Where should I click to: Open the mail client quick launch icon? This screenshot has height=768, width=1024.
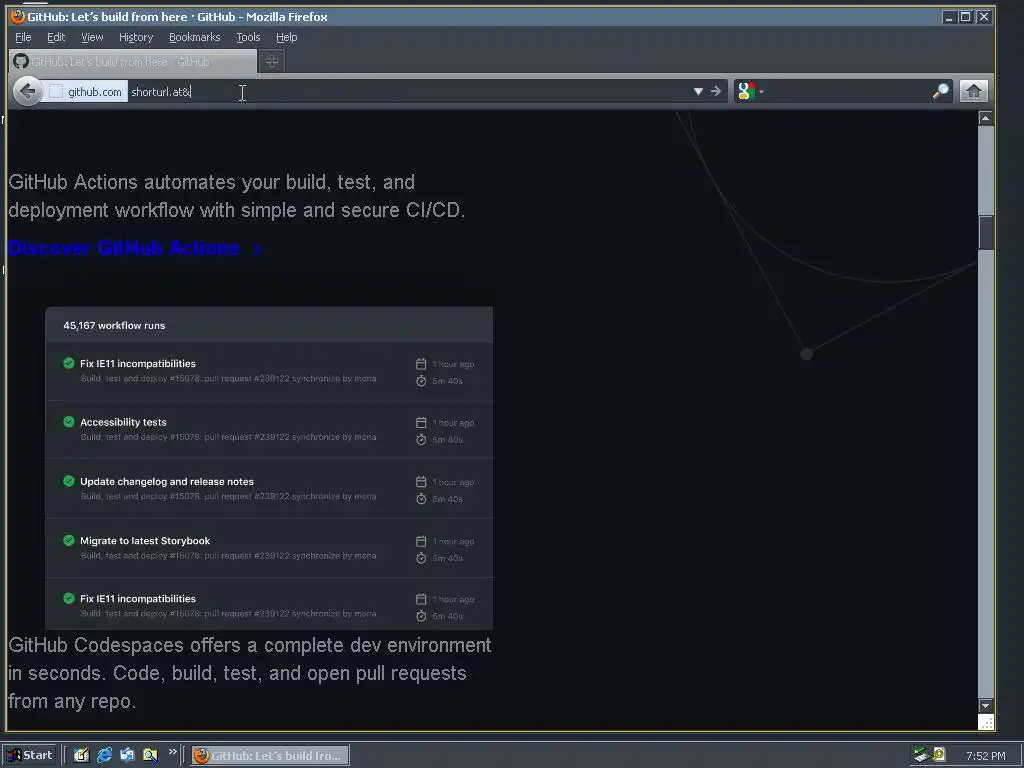pyautogui.click(x=127, y=755)
